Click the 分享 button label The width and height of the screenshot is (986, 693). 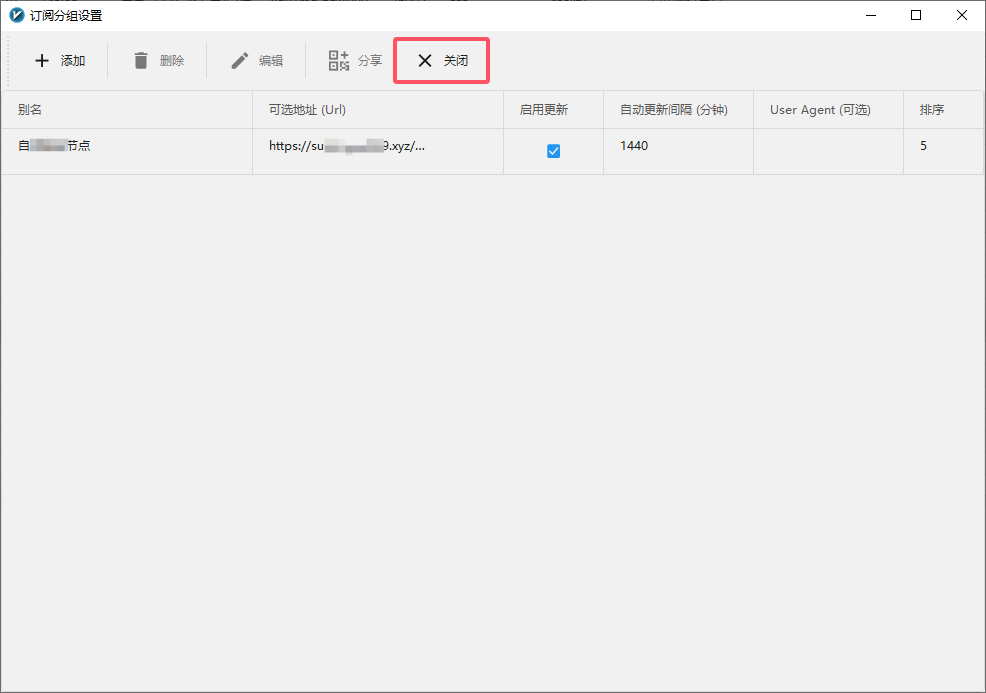370,60
